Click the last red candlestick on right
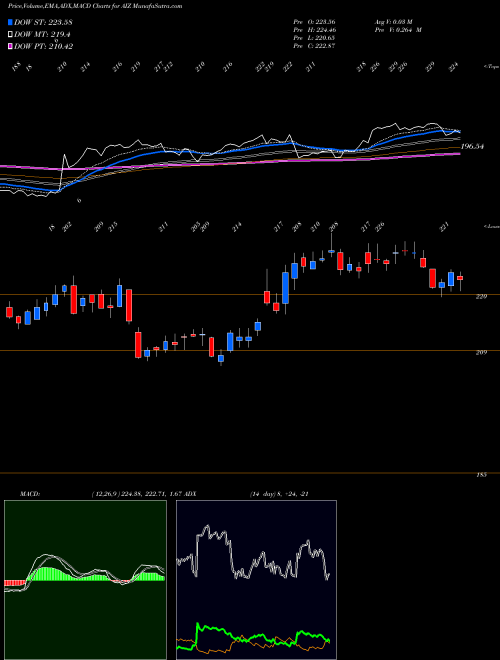 [x=460, y=278]
